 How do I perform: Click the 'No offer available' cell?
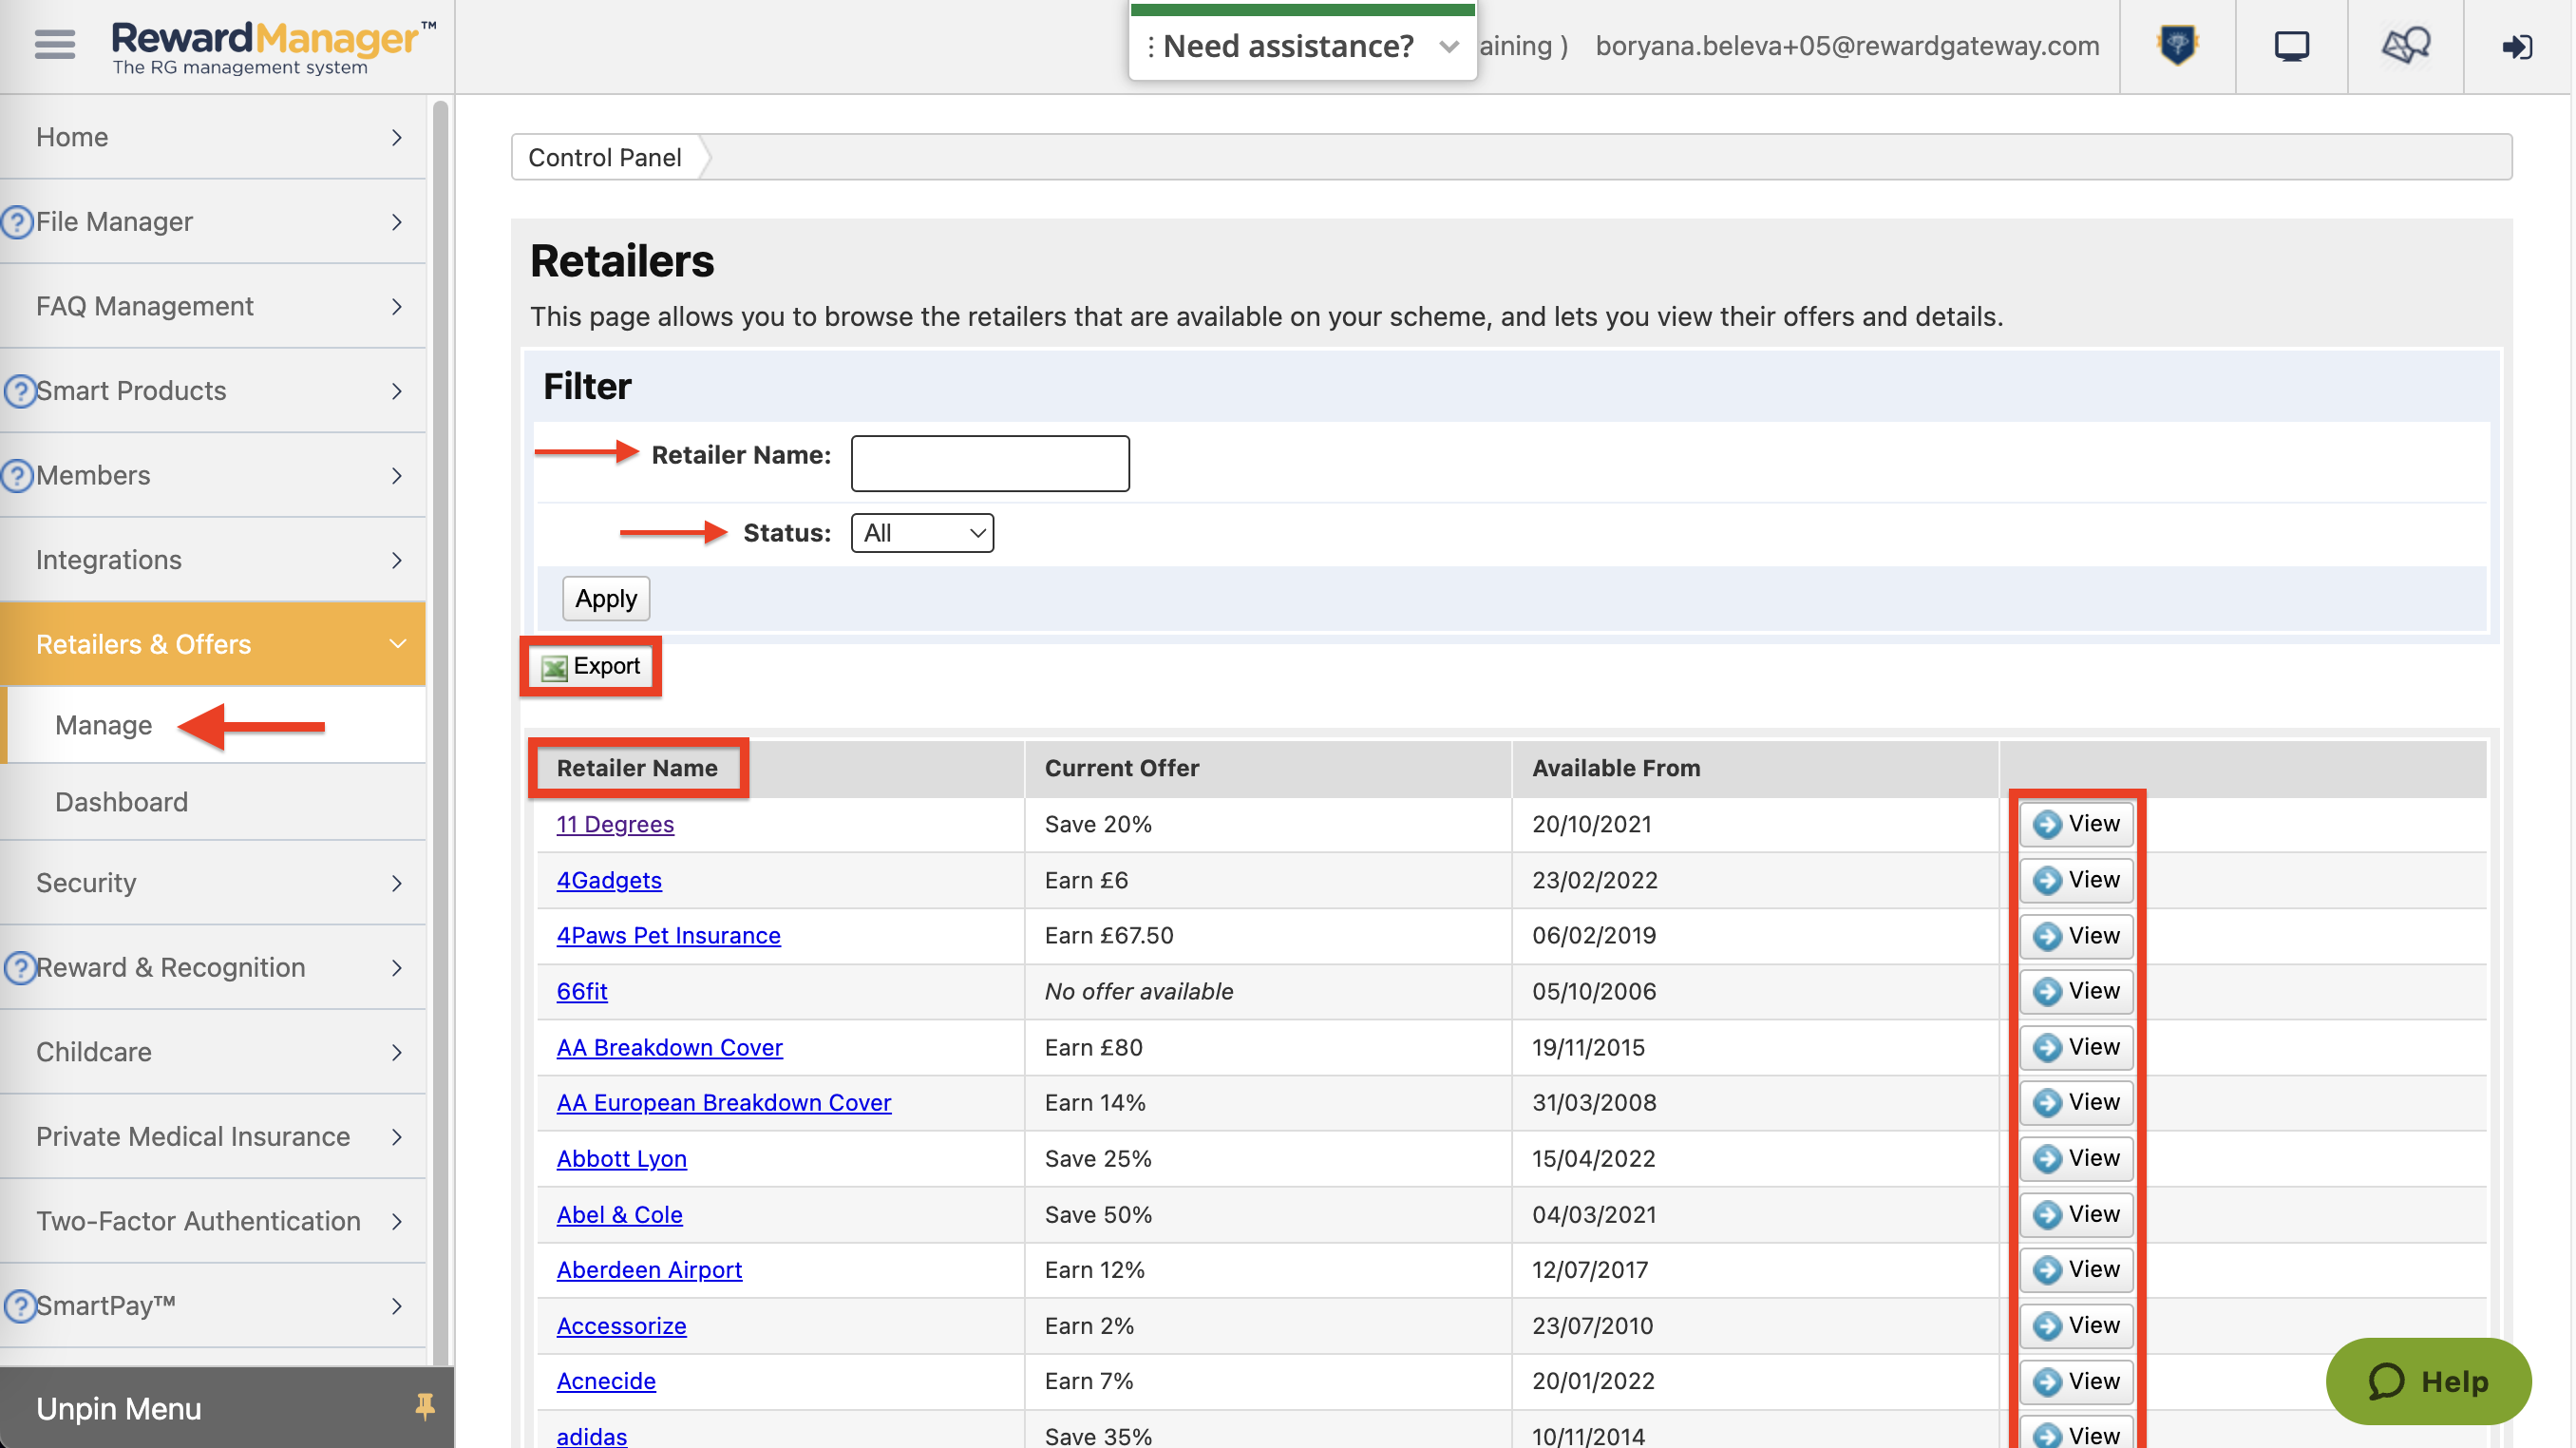(1138, 991)
